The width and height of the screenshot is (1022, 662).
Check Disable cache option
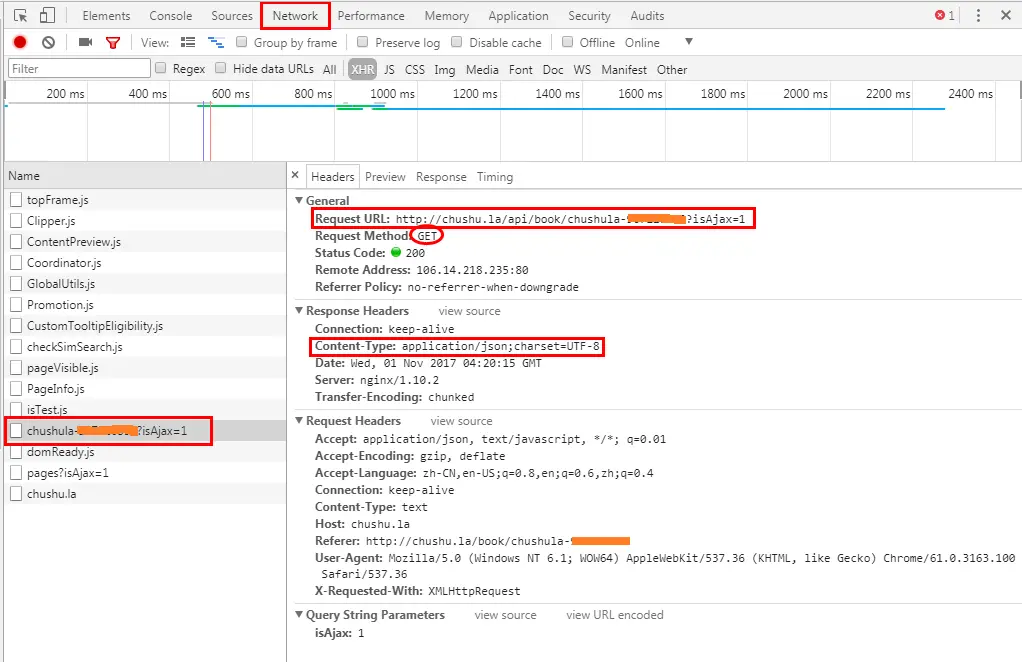coord(457,42)
